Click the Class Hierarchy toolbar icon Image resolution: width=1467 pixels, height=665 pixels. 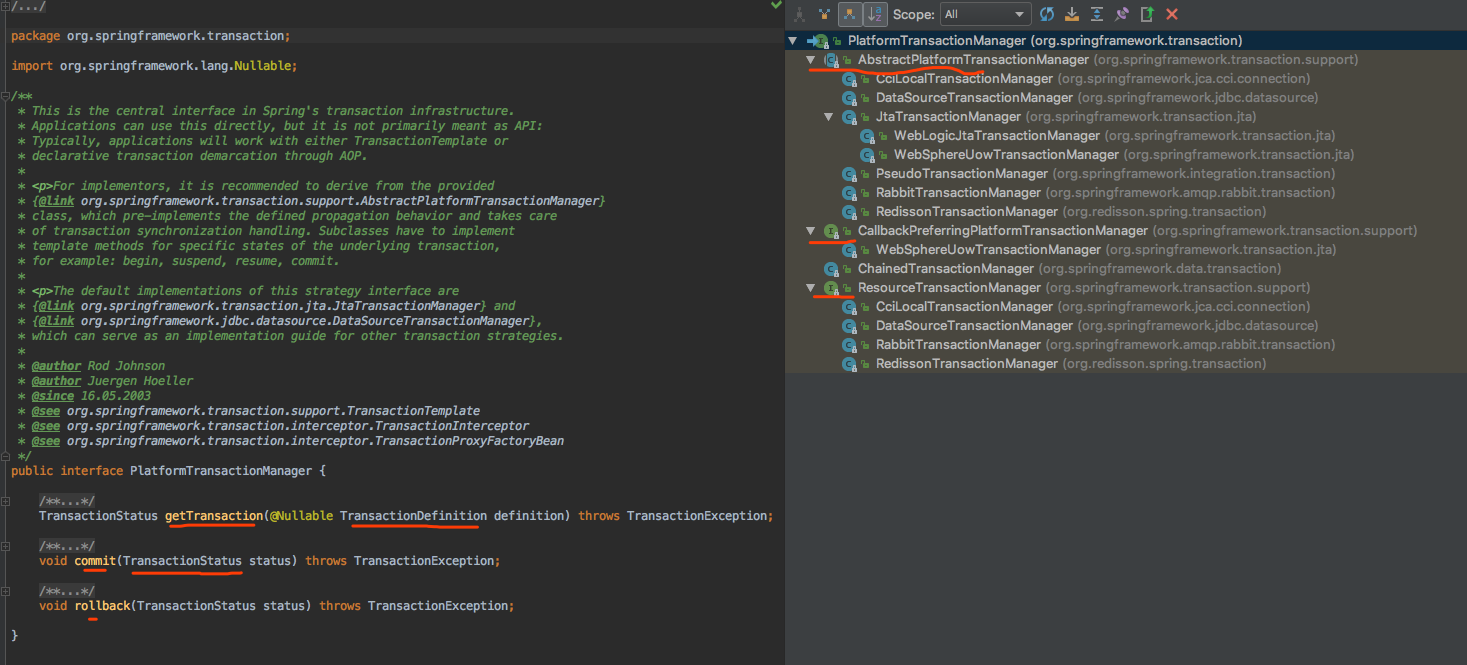coord(800,14)
